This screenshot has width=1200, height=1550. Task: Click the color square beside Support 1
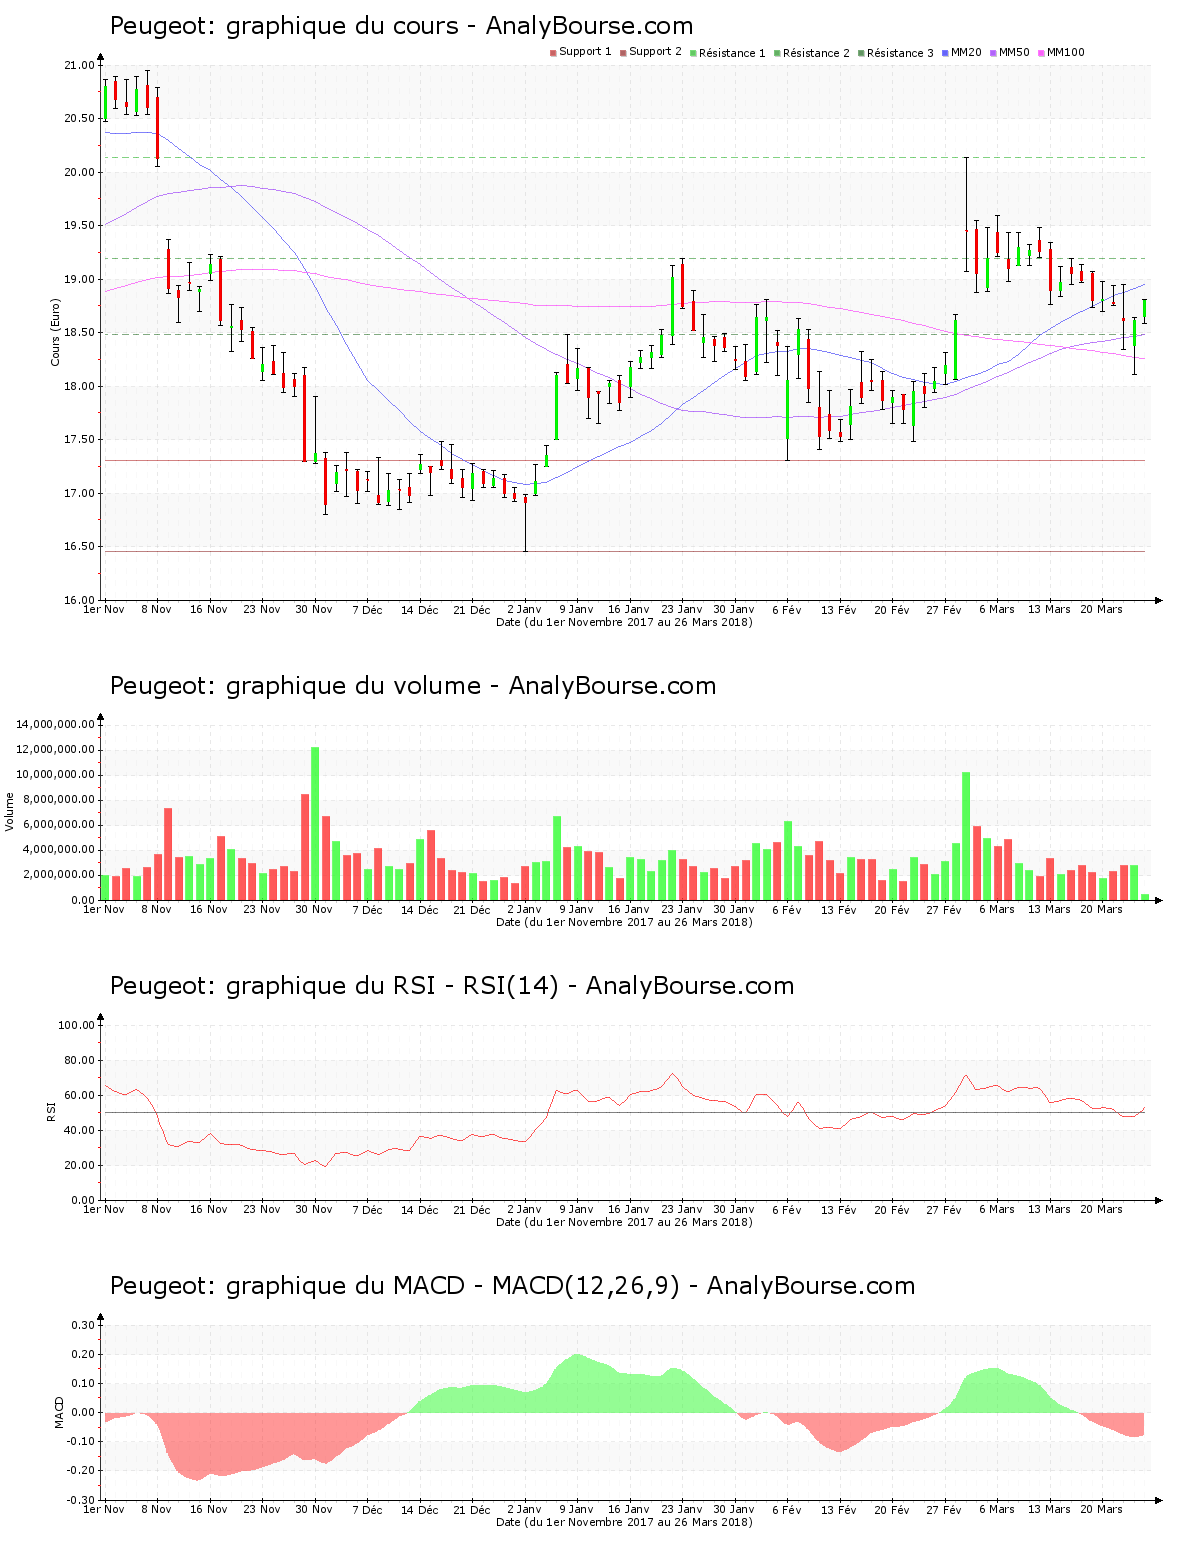coord(553,53)
